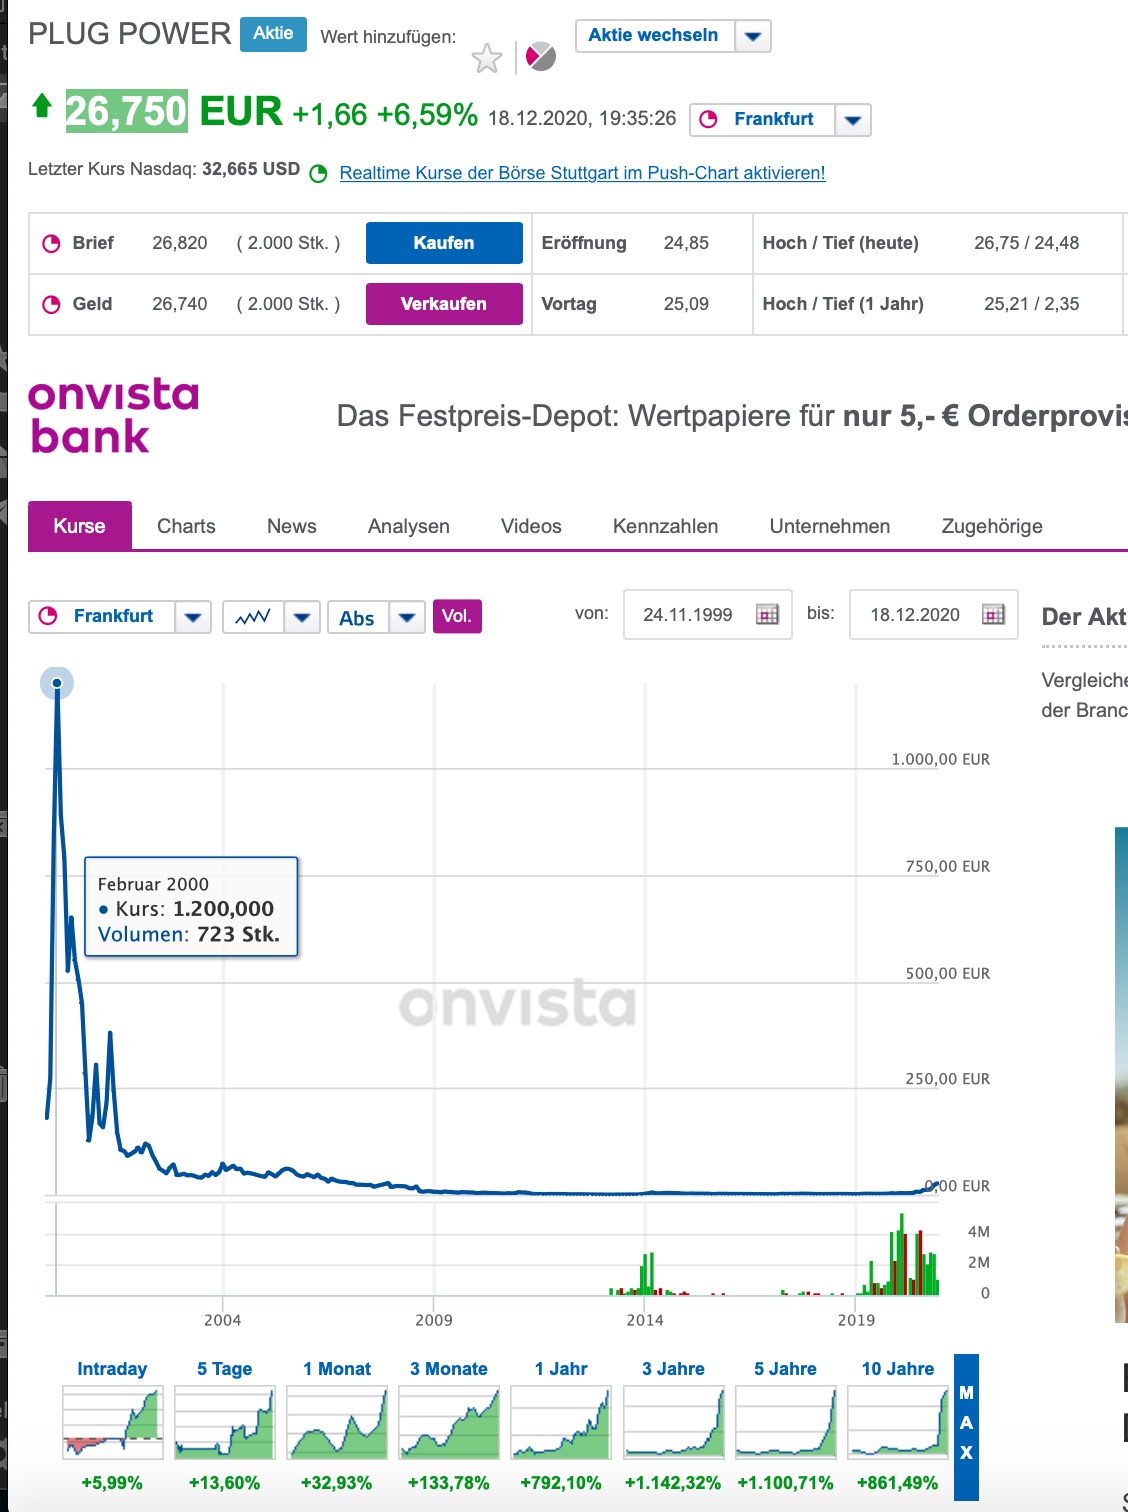Select the chart data point at February 2000
This screenshot has height=1512, width=1128.
tap(57, 683)
